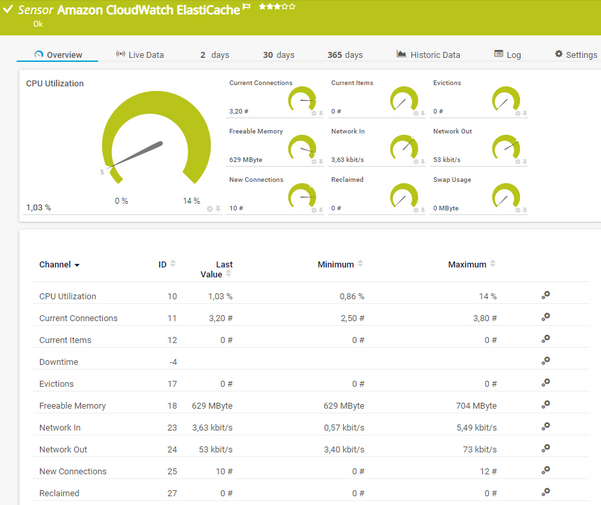The width and height of the screenshot is (601, 505).
Task: Open CPU Utilization row settings gear
Action: [x=546, y=295]
